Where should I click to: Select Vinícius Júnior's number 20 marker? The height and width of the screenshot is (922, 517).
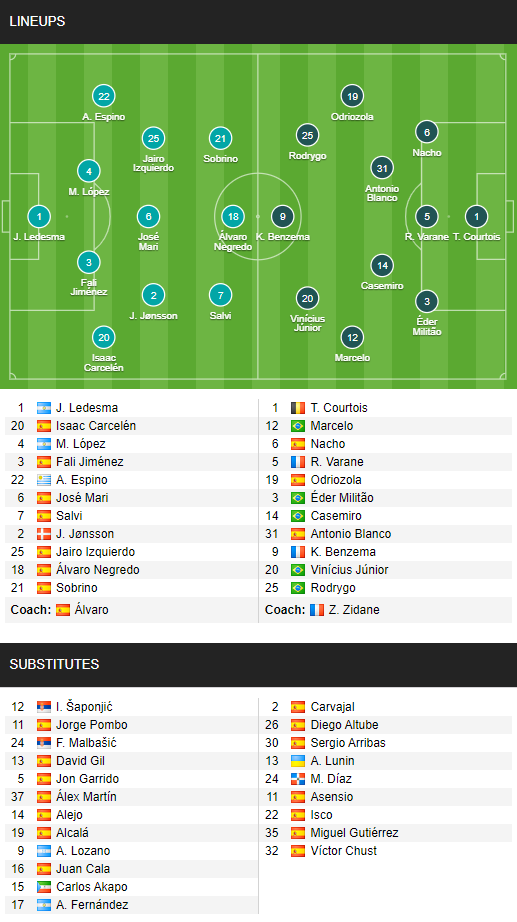click(x=307, y=298)
